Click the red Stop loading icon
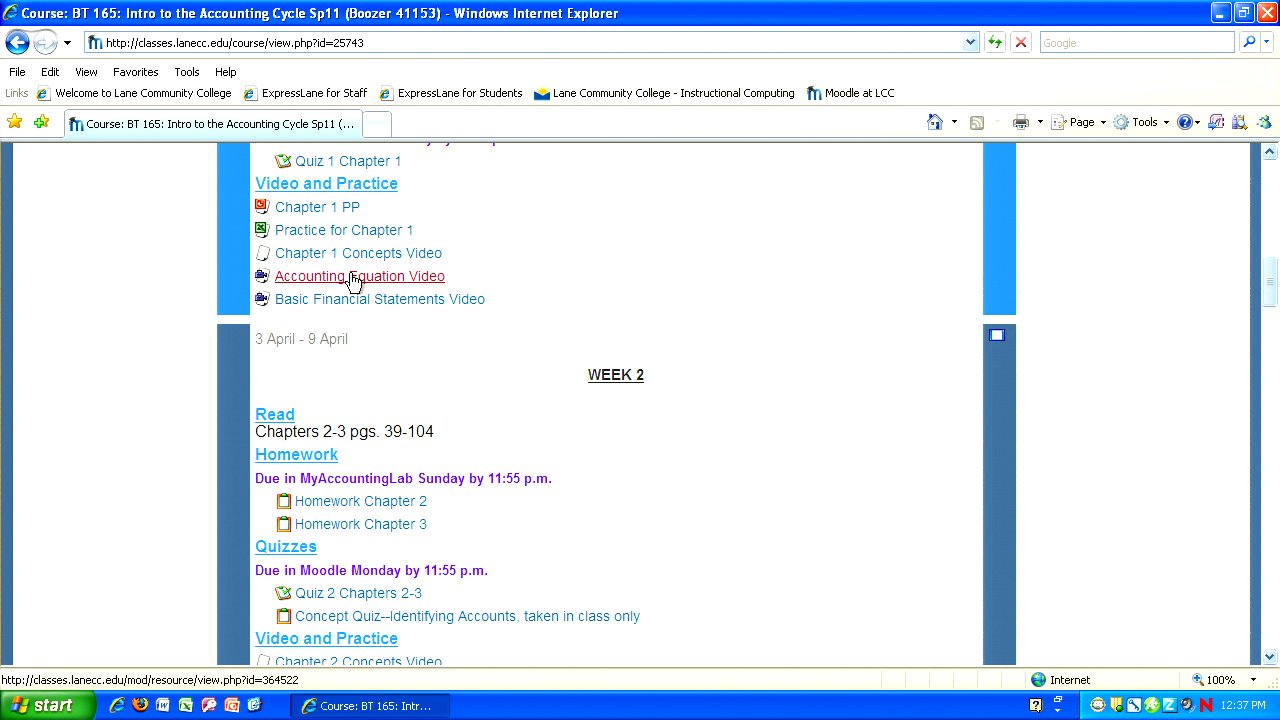Image resolution: width=1280 pixels, height=720 pixels. pyautogui.click(x=1020, y=43)
